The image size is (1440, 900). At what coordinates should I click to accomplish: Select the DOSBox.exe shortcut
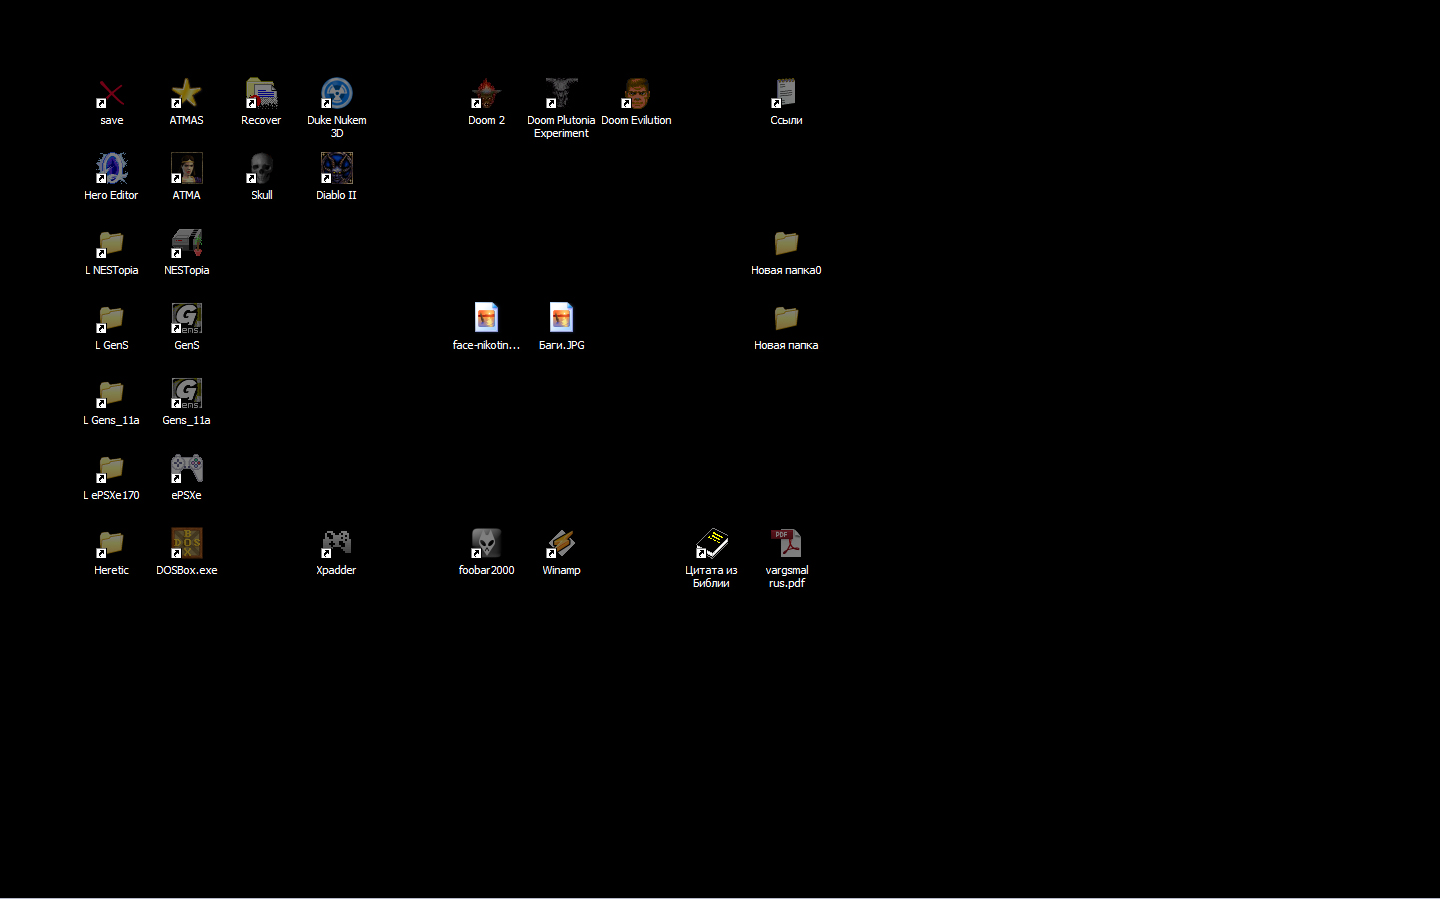coord(186,545)
